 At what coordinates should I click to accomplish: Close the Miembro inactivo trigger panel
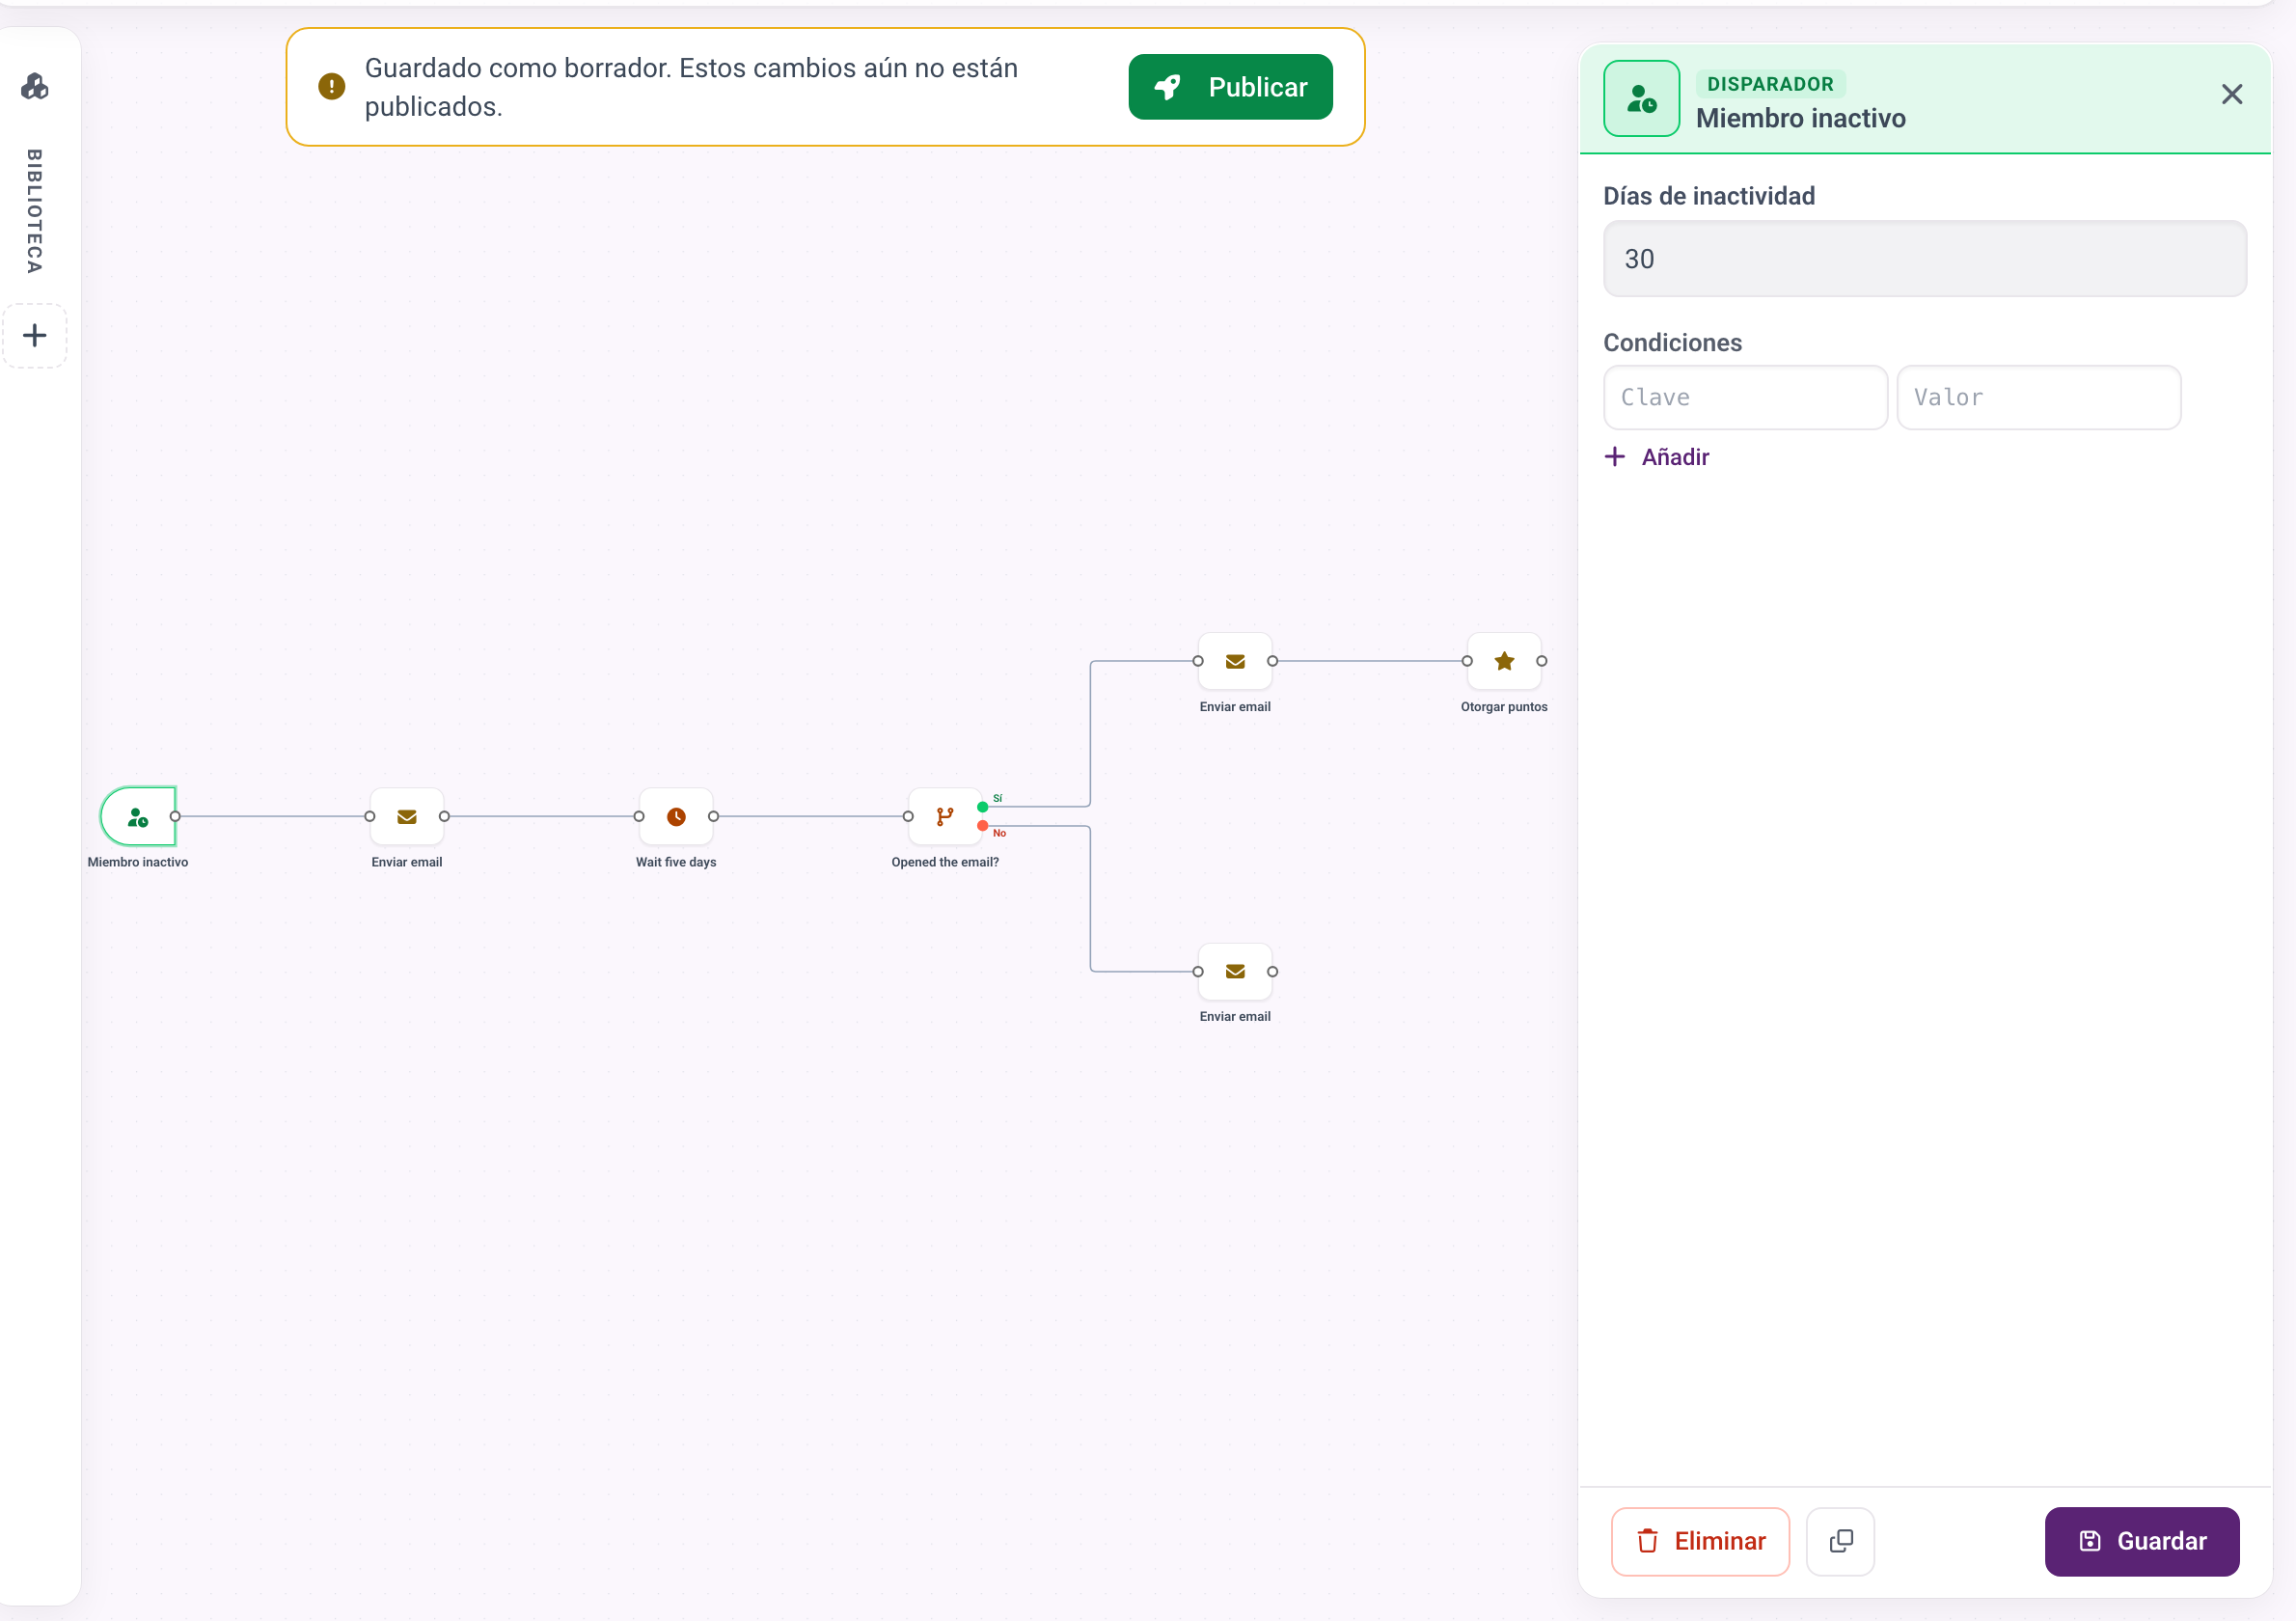[x=2232, y=94]
